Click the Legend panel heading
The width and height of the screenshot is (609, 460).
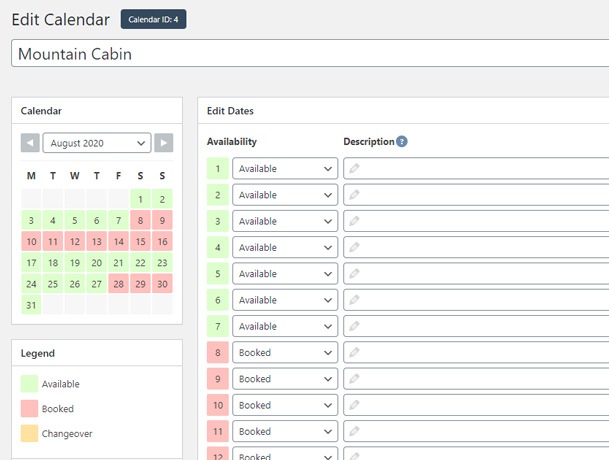tap(38, 353)
